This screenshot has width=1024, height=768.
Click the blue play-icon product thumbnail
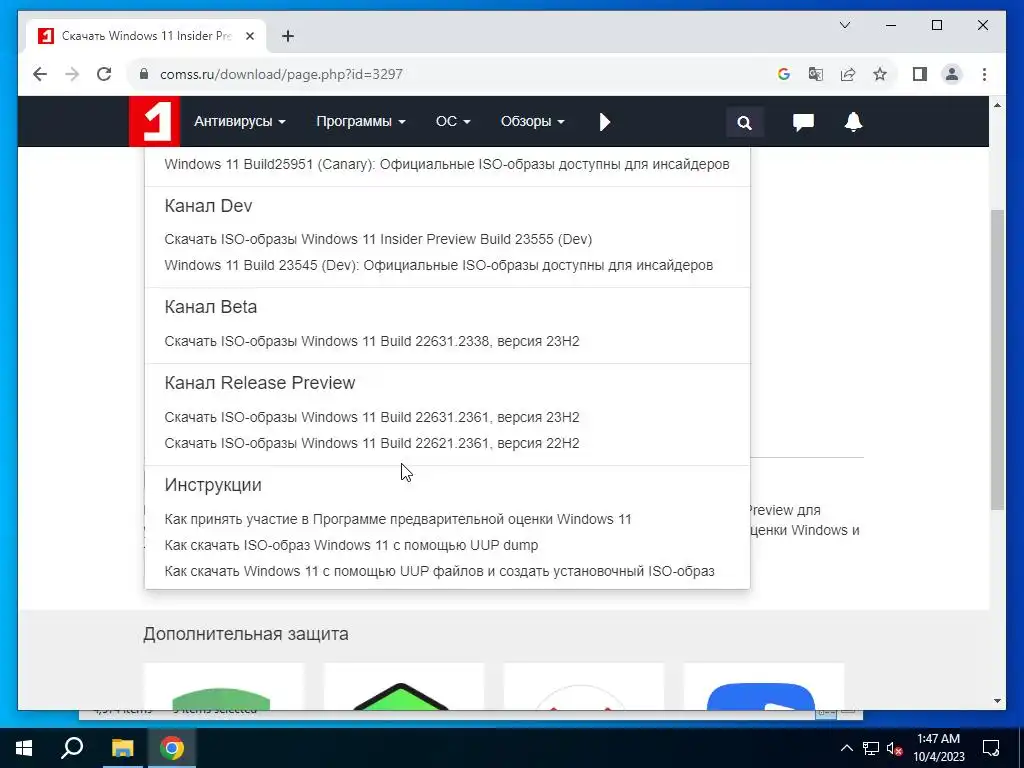[763, 686]
